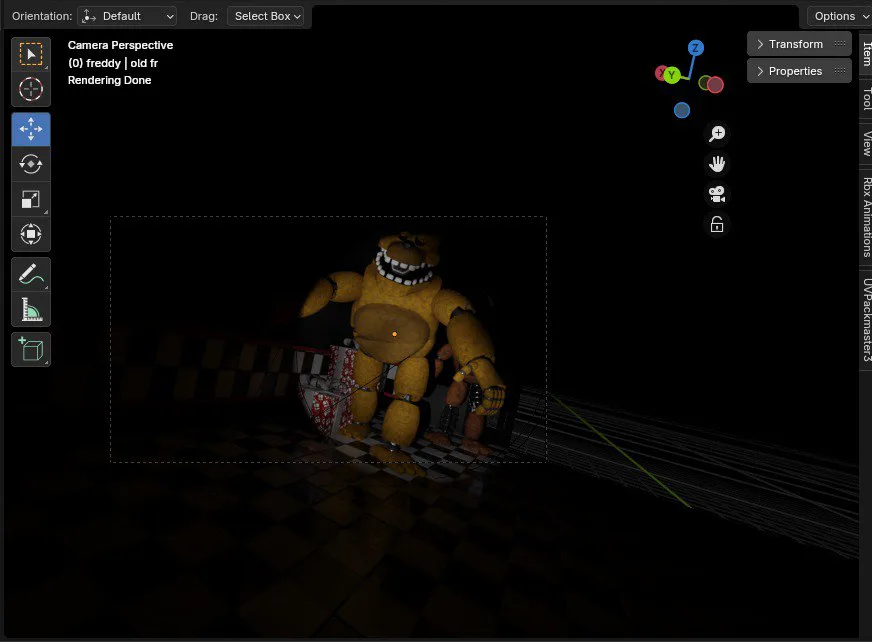The image size is (872, 642).
Task: Click the 'Rendering Done' status text
Action: click(x=110, y=80)
